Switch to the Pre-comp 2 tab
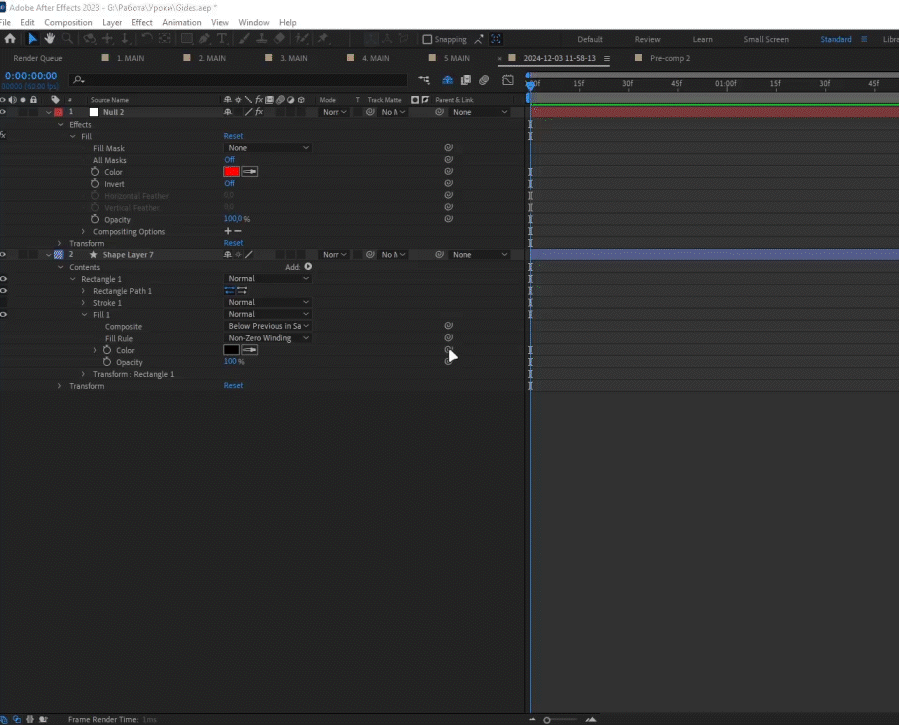Screen dimensions: 899x725 click(670, 58)
